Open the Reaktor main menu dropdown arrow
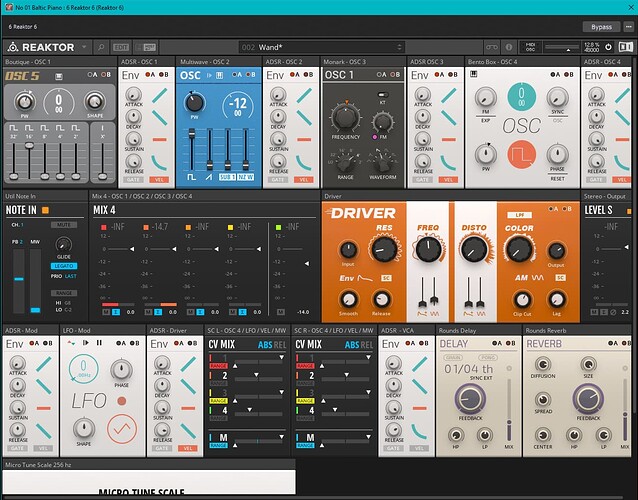The height and width of the screenshot is (500, 638). (x=84, y=47)
